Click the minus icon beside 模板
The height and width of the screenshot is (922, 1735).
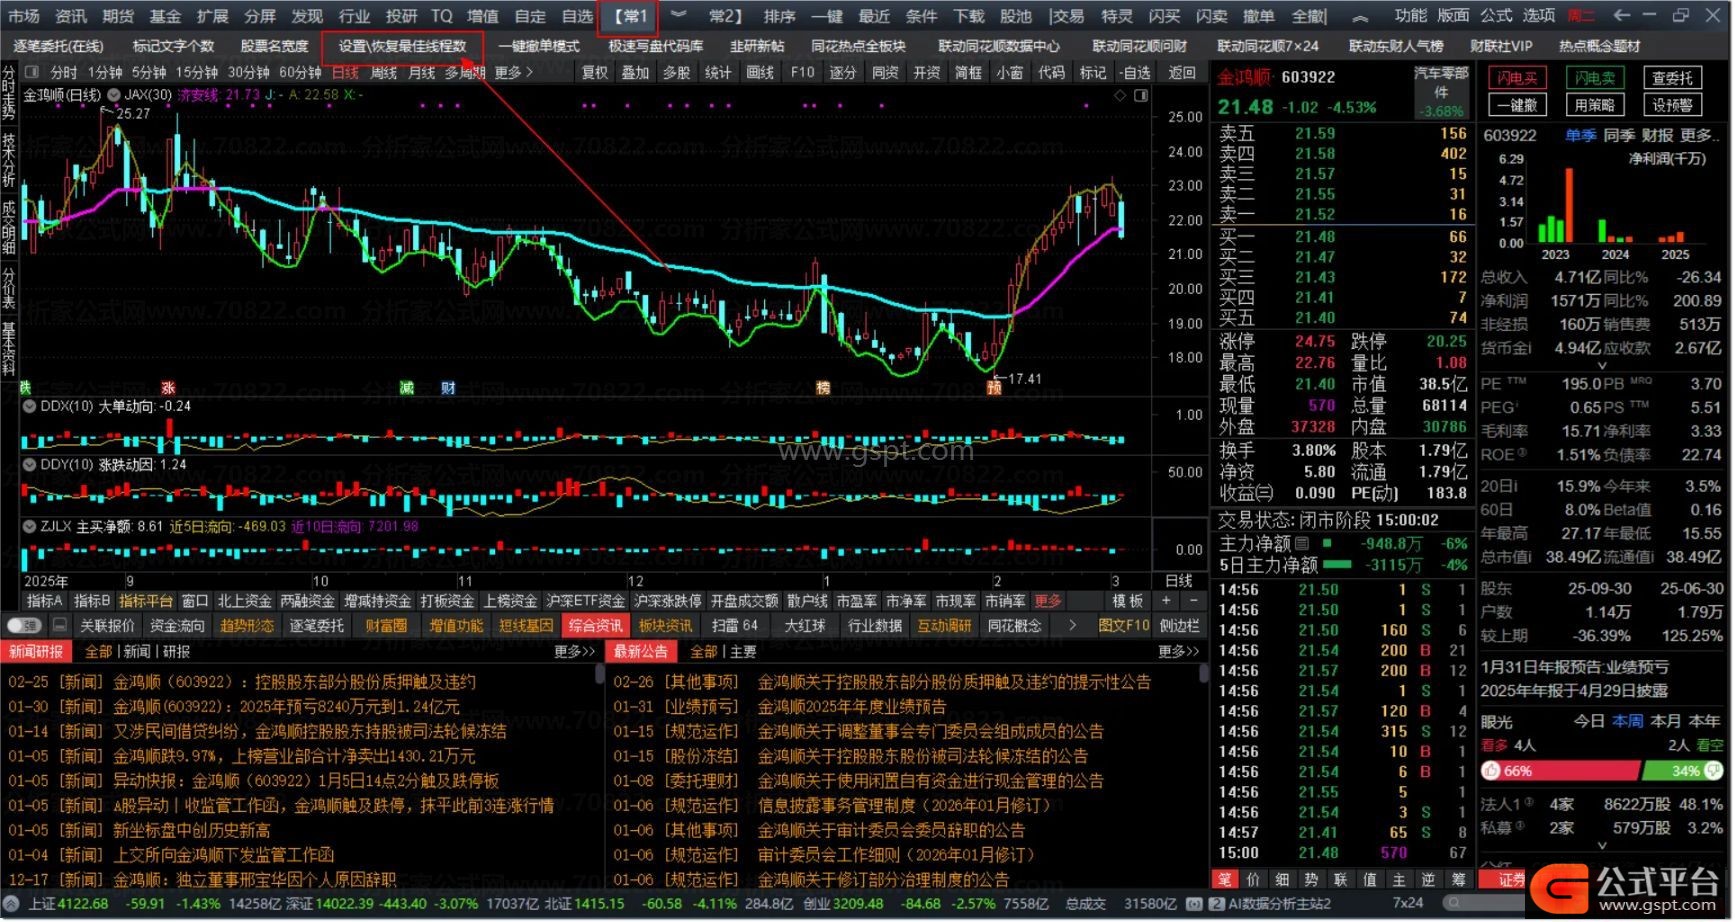[x=1193, y=601]
